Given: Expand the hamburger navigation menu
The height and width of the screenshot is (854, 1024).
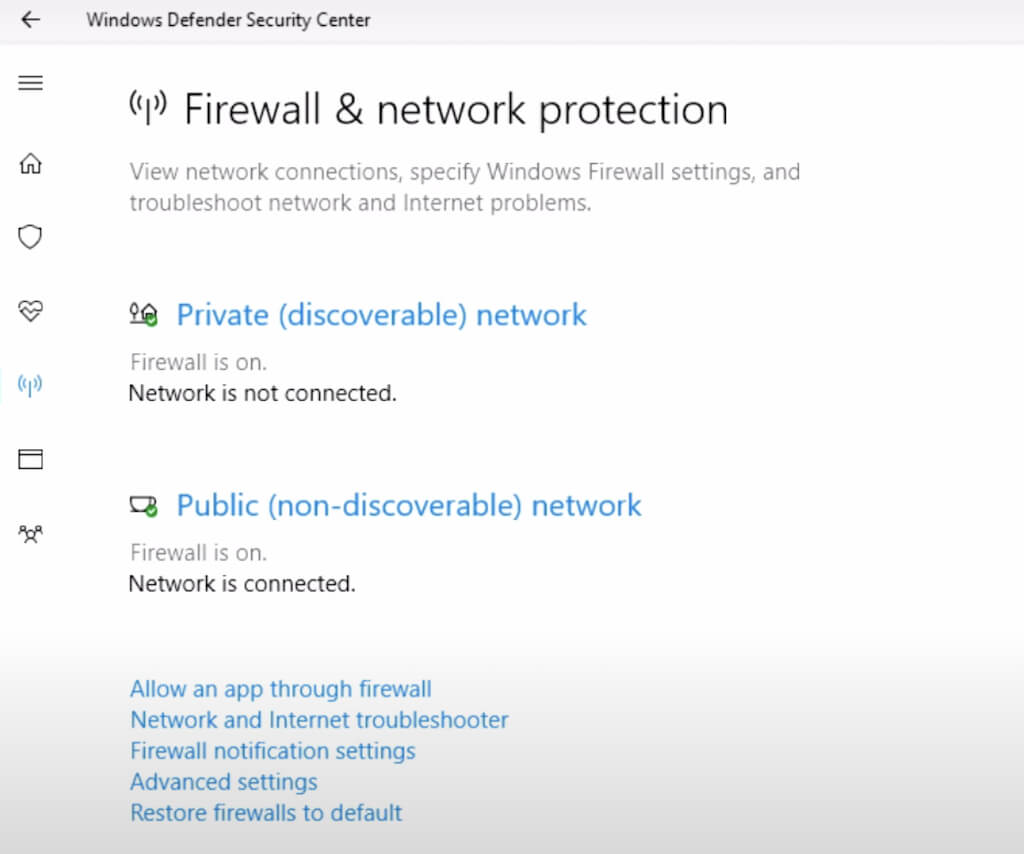Looking at the screenshot, I should 31,83.
